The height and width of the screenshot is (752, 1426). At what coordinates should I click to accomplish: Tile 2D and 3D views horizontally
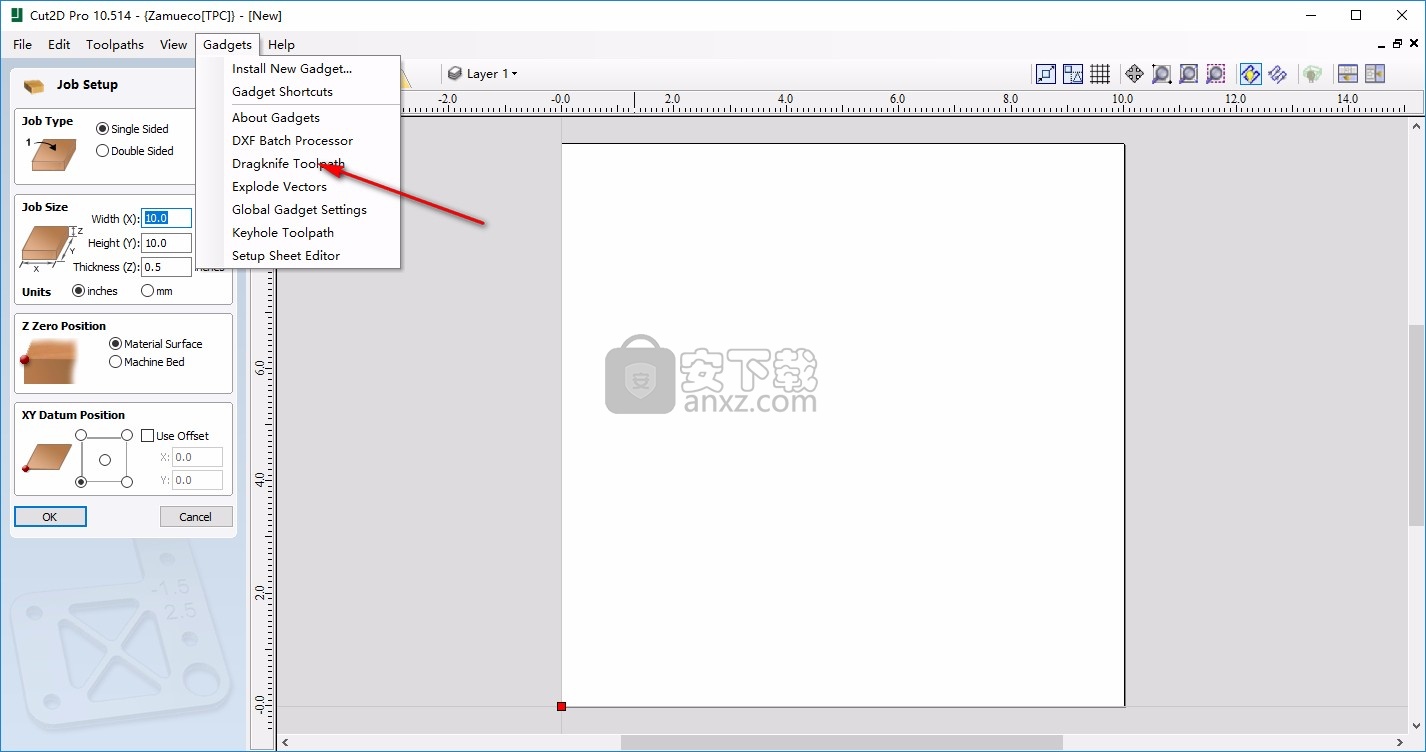[x=1347, y=74]
